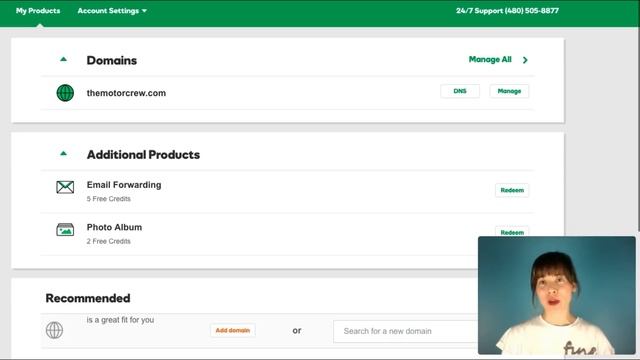Screen dimensions: 640x360
Task: Click the Photo Album picture icon
Action: click(65, 230)
